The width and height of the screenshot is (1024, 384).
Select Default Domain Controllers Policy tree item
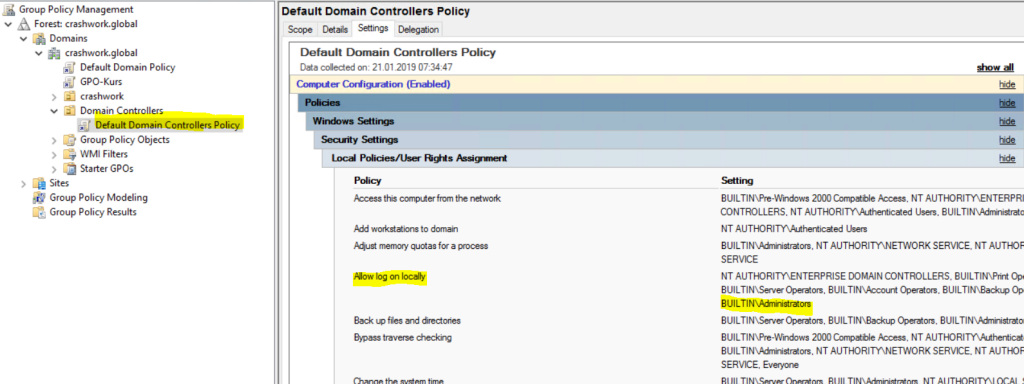pyautogui.click(x=167, y=125)
